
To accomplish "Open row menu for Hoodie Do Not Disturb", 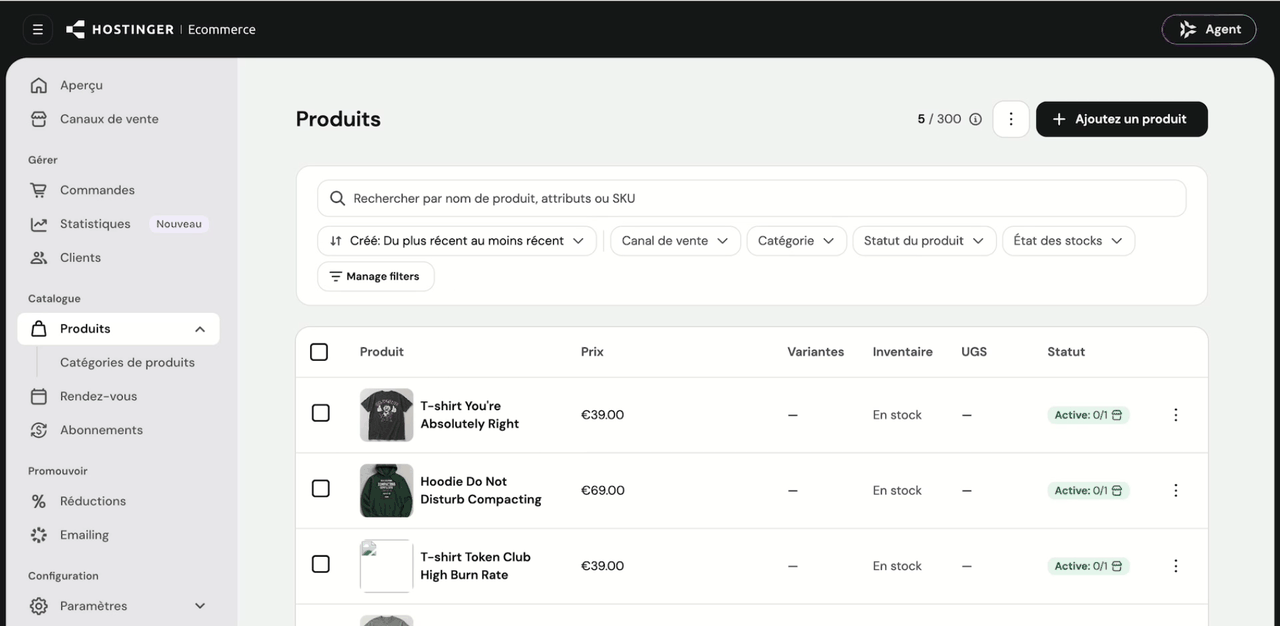I will pos(1176,490).
